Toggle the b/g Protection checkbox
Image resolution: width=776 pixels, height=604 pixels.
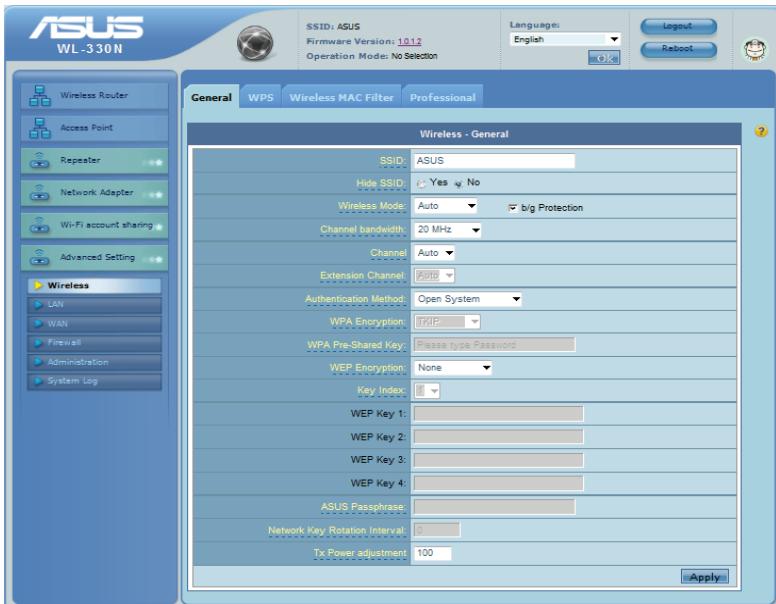512,208
